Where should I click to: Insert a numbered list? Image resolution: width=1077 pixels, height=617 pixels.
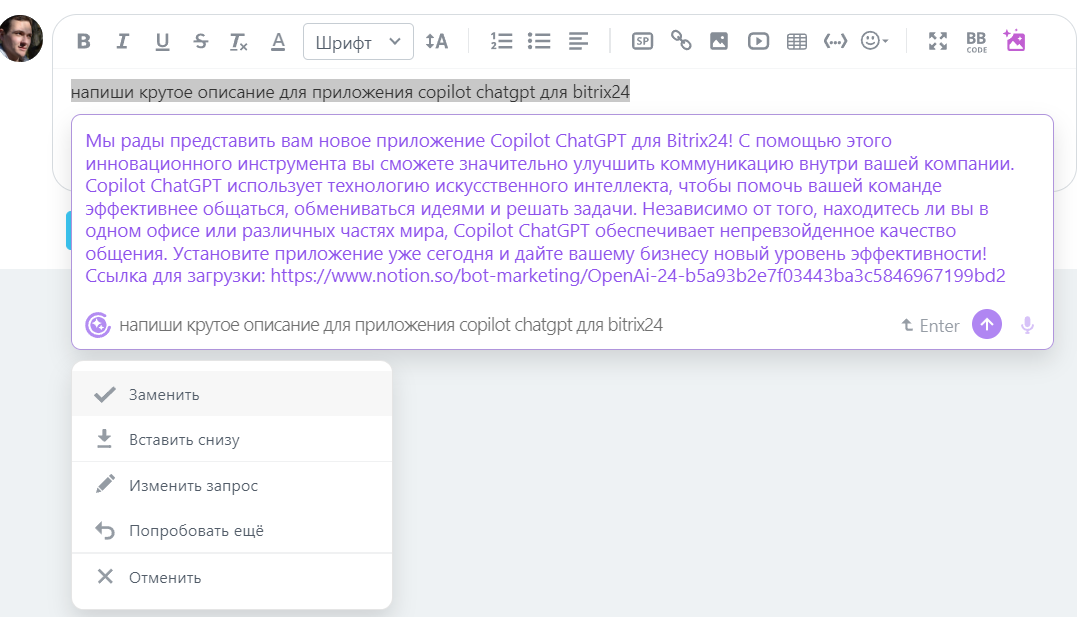pyautogui.click(x=501, y=41)
